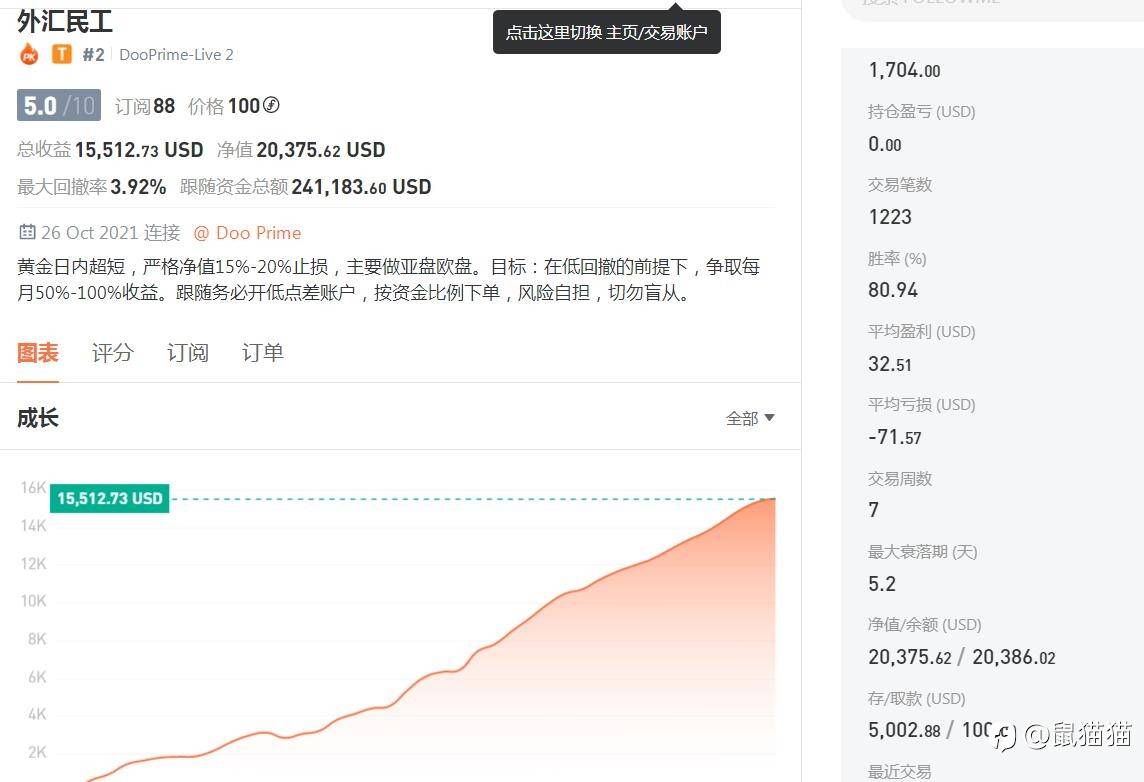
Task: Switch to the 评分 tab
Action: click(x=112, y=353)
